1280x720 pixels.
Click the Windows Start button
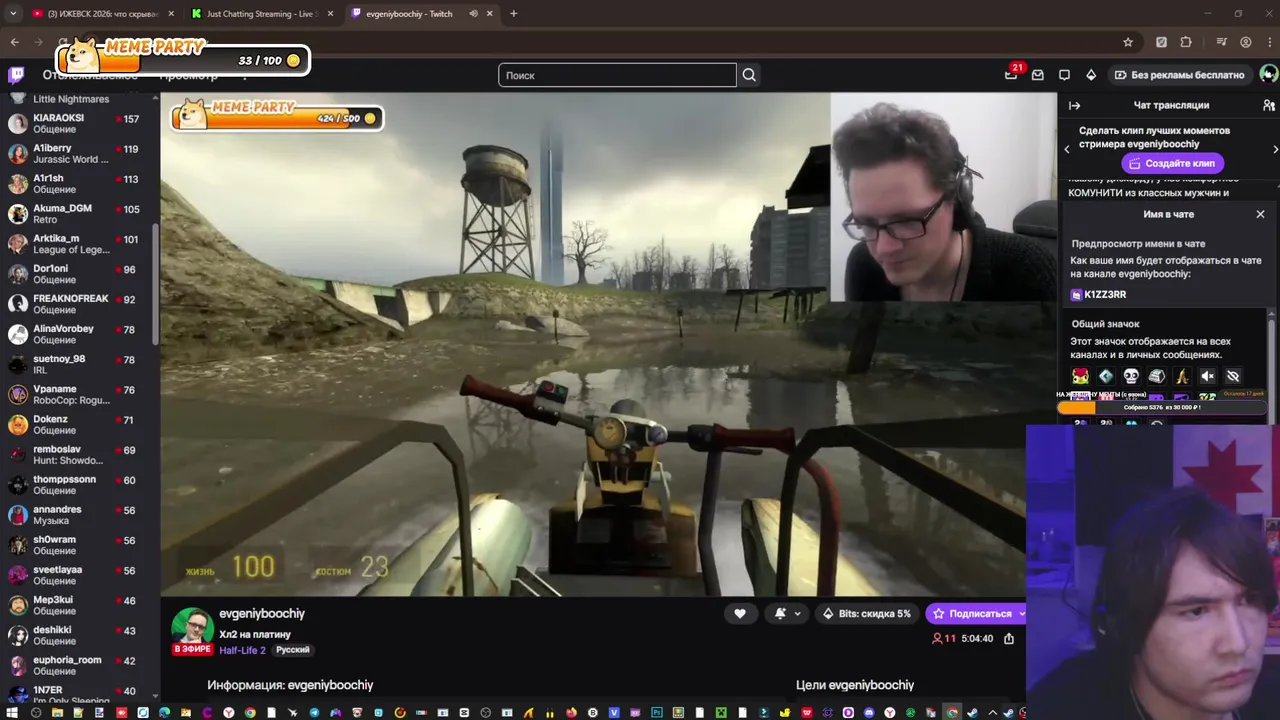11,712
